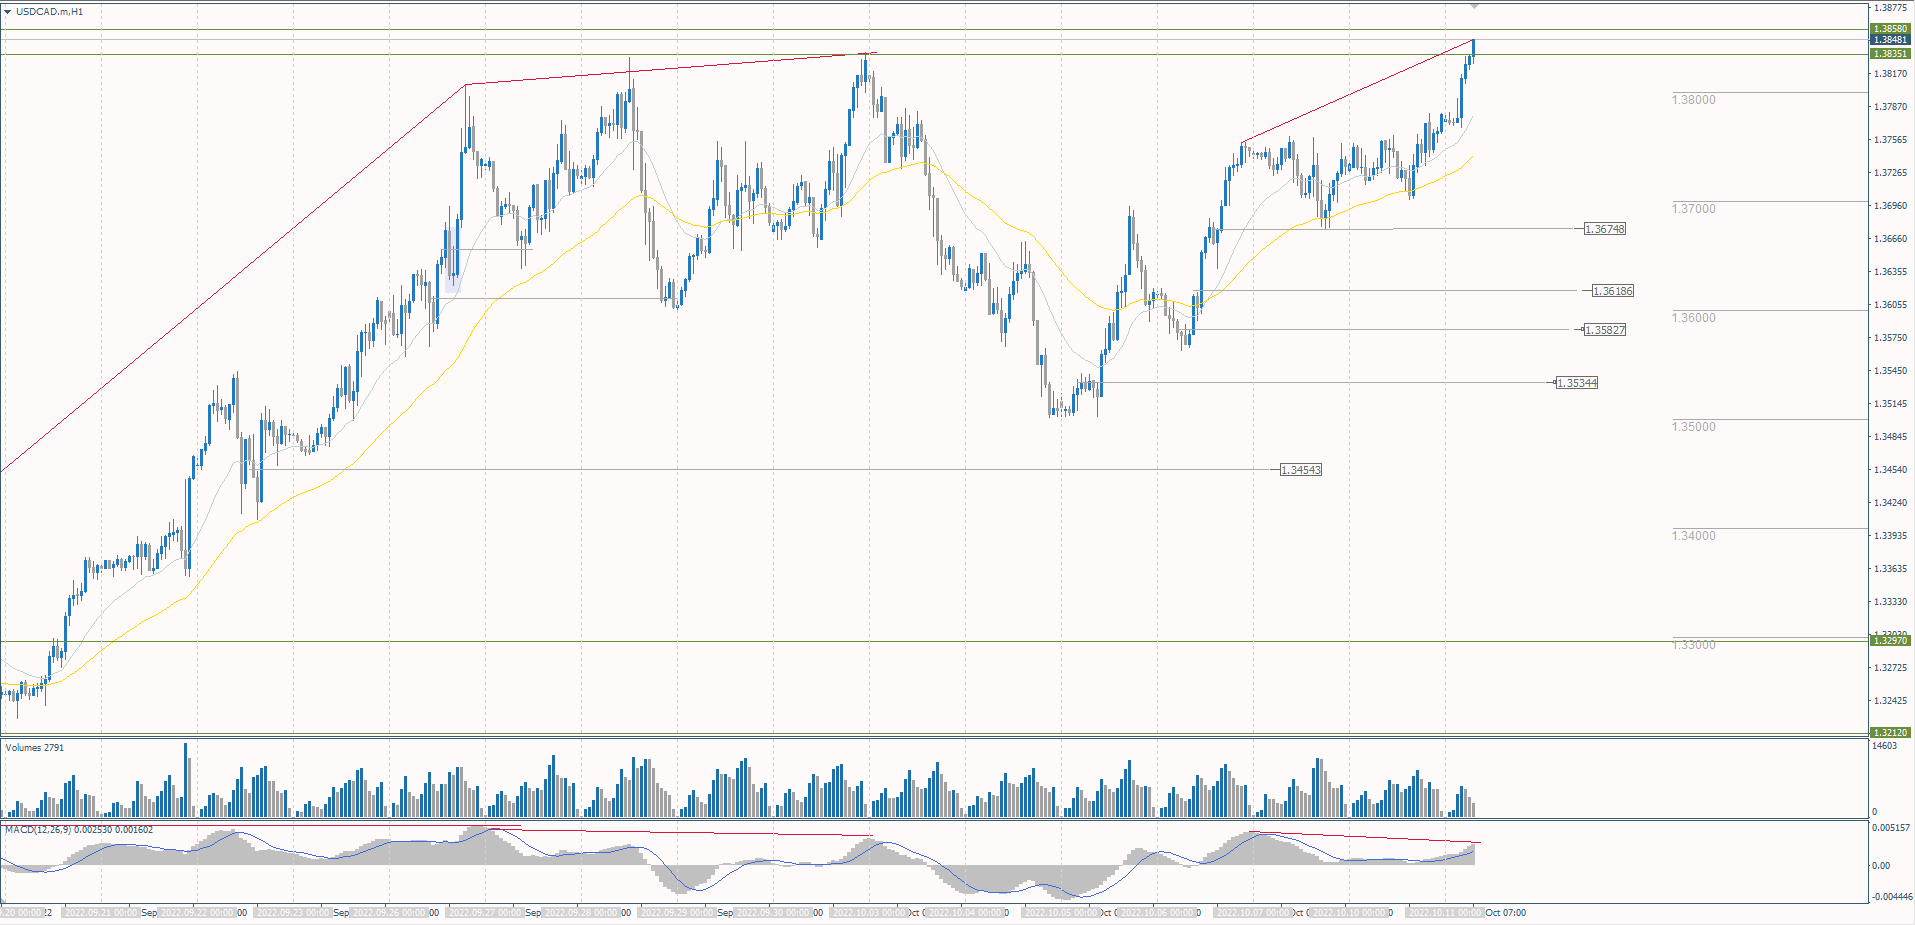Select the 1.36748 horizontal level label
Image resolution: width=1915 pixels, height=925 pixels.
point(1605,229)
